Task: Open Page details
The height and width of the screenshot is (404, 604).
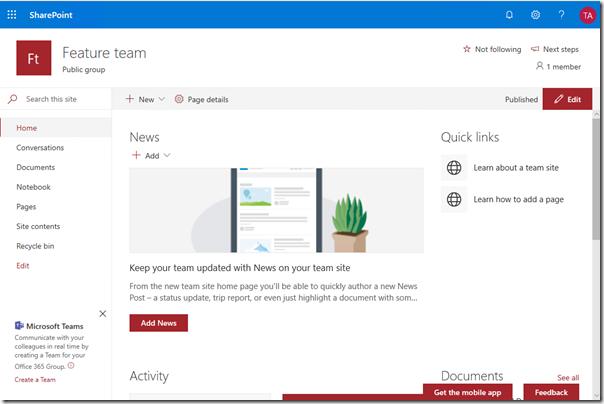Action: click(201, 99)
